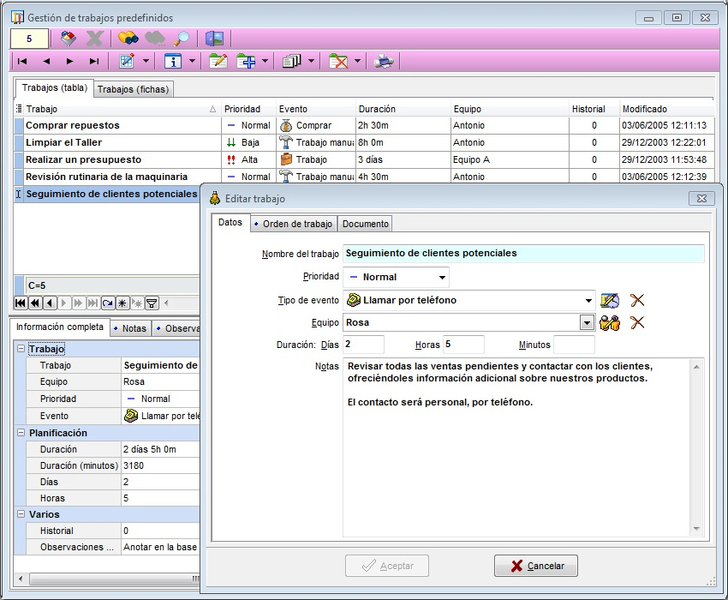Click the printer icon

tap(384, 61)
